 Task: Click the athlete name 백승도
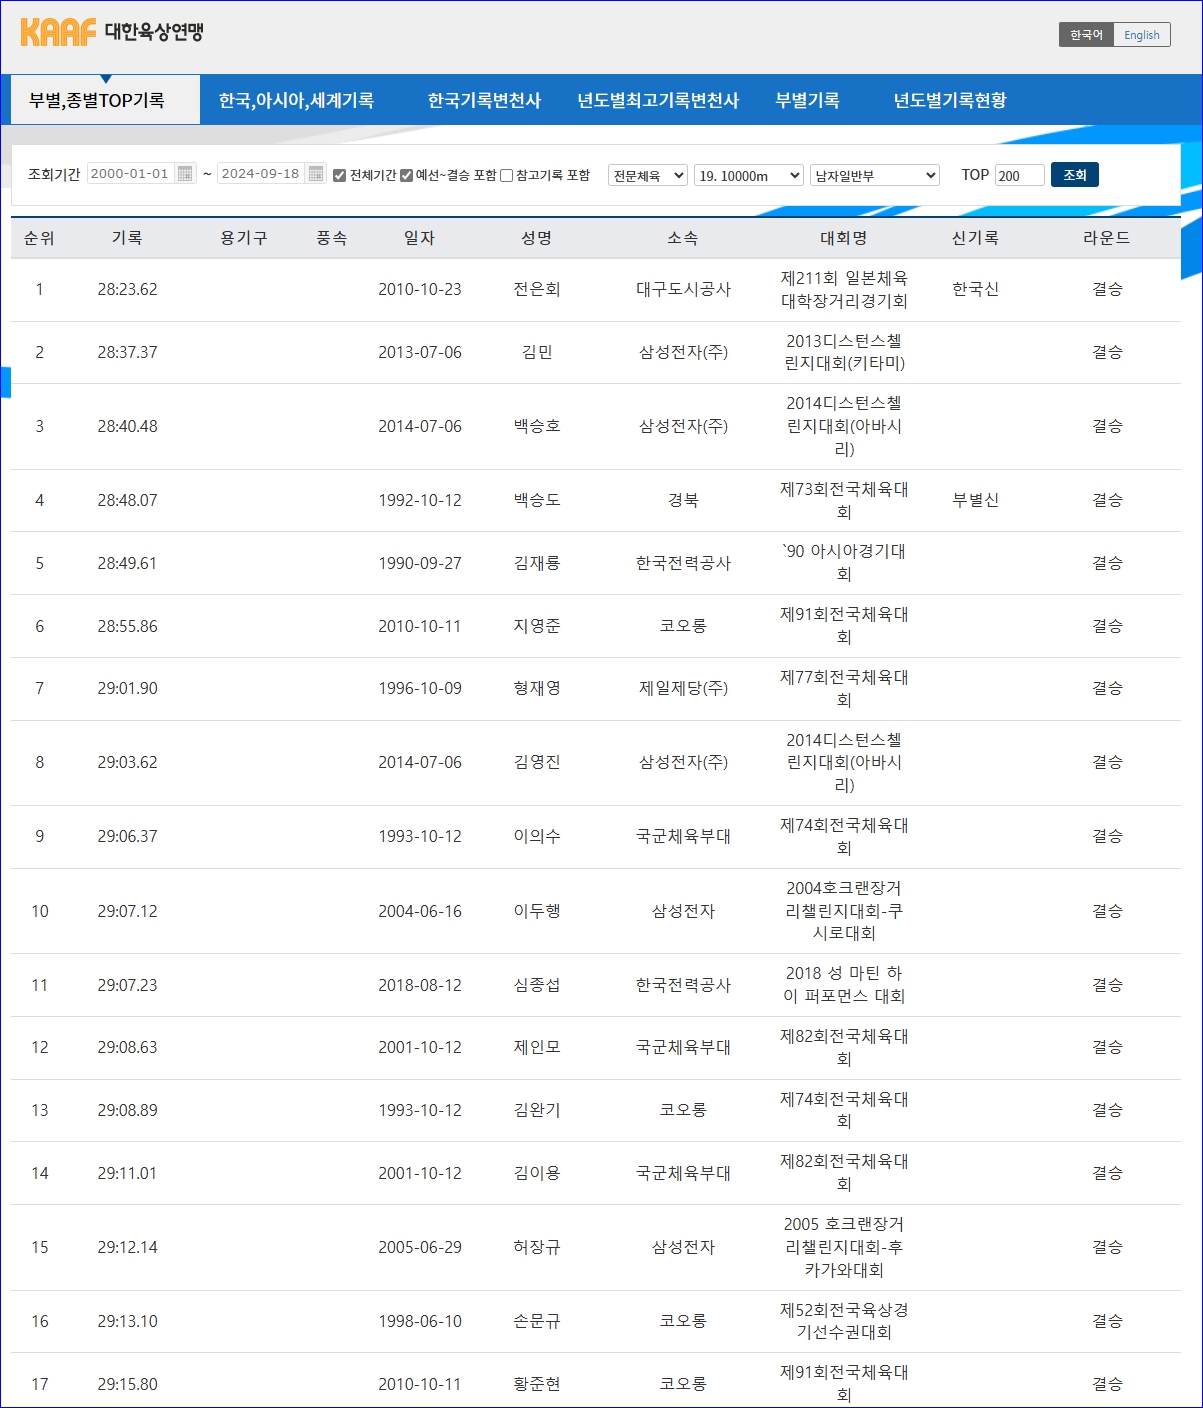(537, 501)
